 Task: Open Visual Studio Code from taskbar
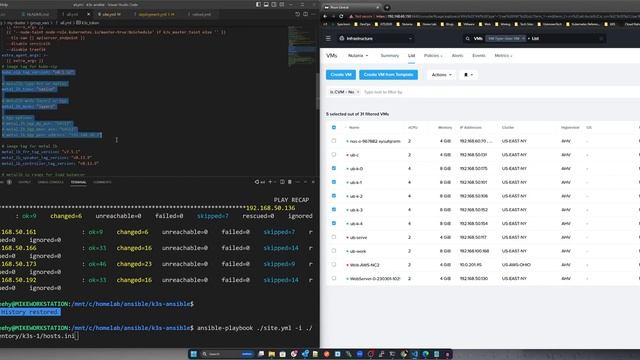coord(415,354)
